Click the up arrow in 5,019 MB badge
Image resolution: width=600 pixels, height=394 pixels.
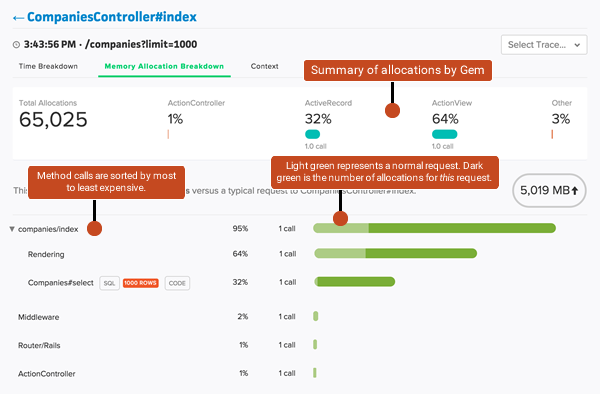pos(575,190)
